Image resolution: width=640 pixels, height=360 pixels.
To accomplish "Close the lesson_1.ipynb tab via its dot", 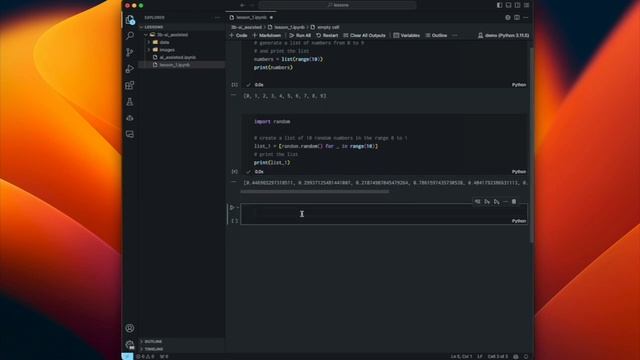I will coord(271,18).
